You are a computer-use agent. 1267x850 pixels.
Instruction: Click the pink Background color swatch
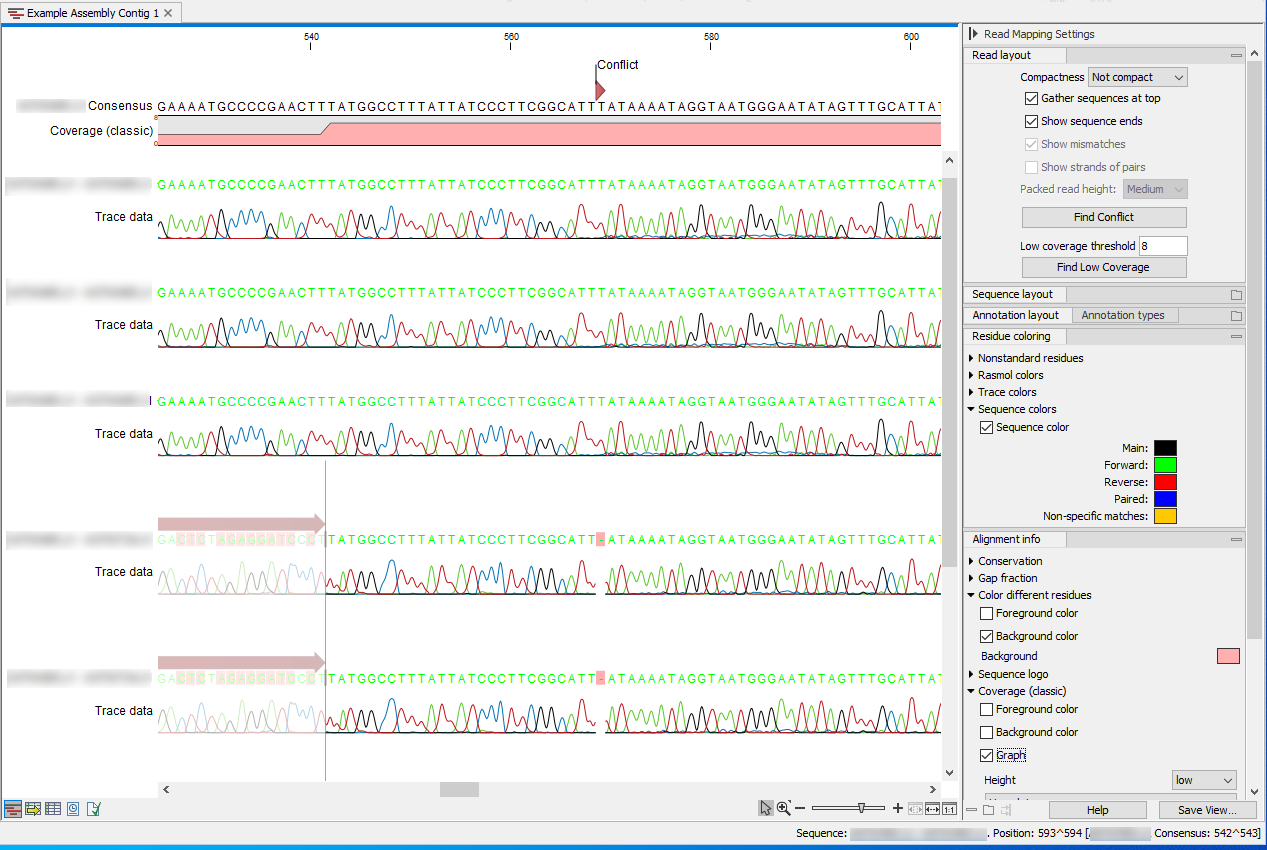[x=1228, y=656]
